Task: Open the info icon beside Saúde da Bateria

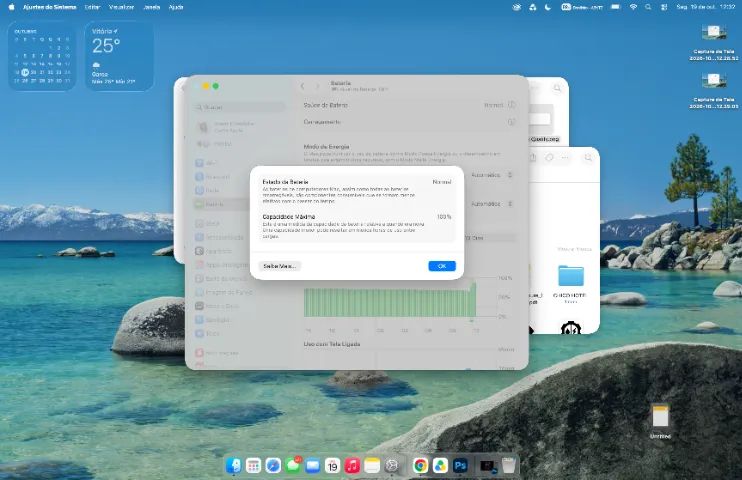Action: 512,105
